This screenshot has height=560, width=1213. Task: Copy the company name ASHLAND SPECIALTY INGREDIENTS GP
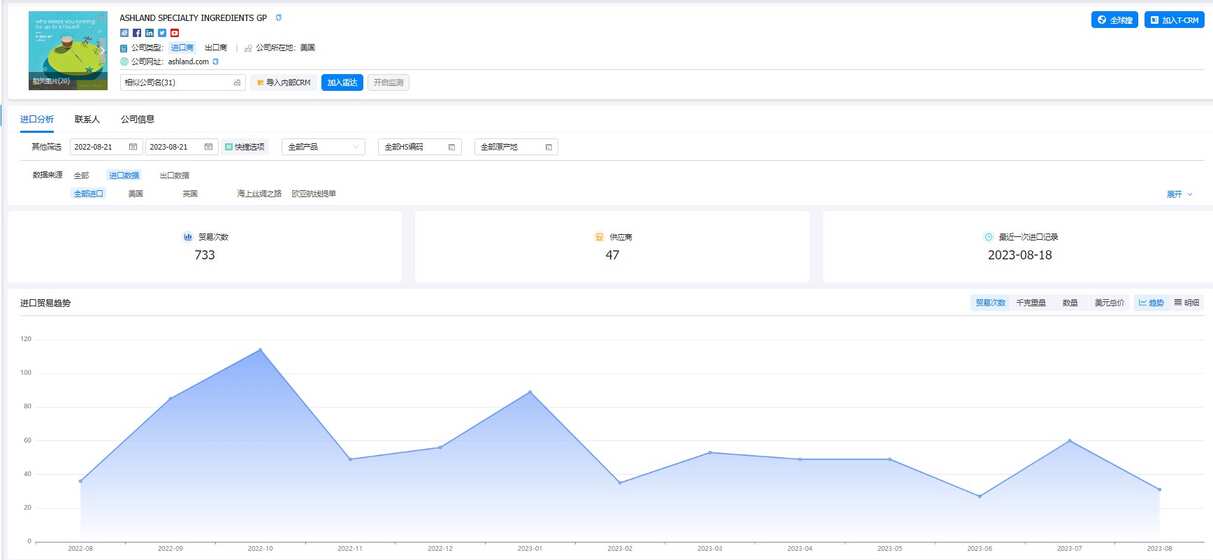point(279,18)
